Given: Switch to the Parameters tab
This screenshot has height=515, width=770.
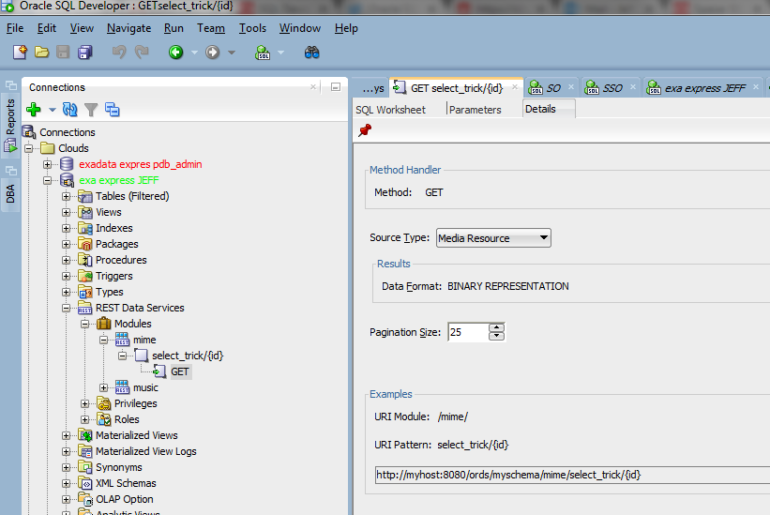Looking at the screenshot, I should coord(475,110).
